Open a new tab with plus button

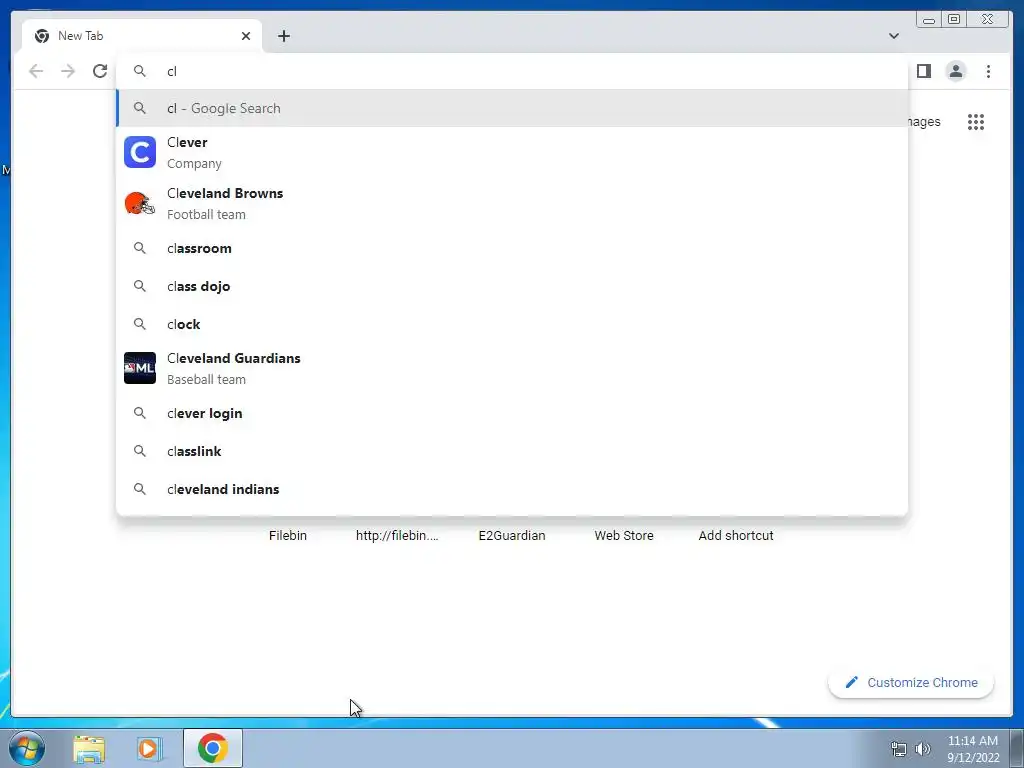[x=283, y=36]
